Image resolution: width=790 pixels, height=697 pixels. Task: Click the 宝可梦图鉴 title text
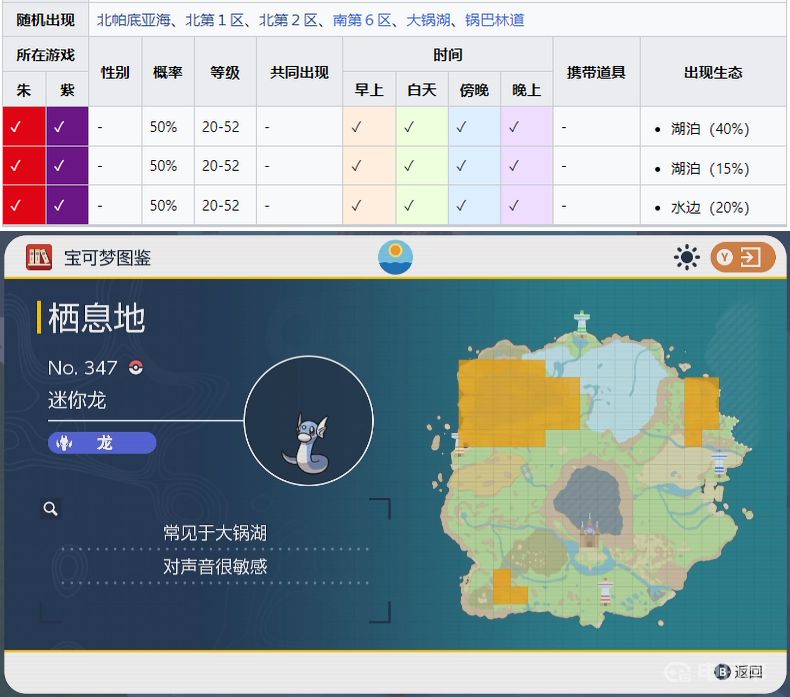pos(107,258)
